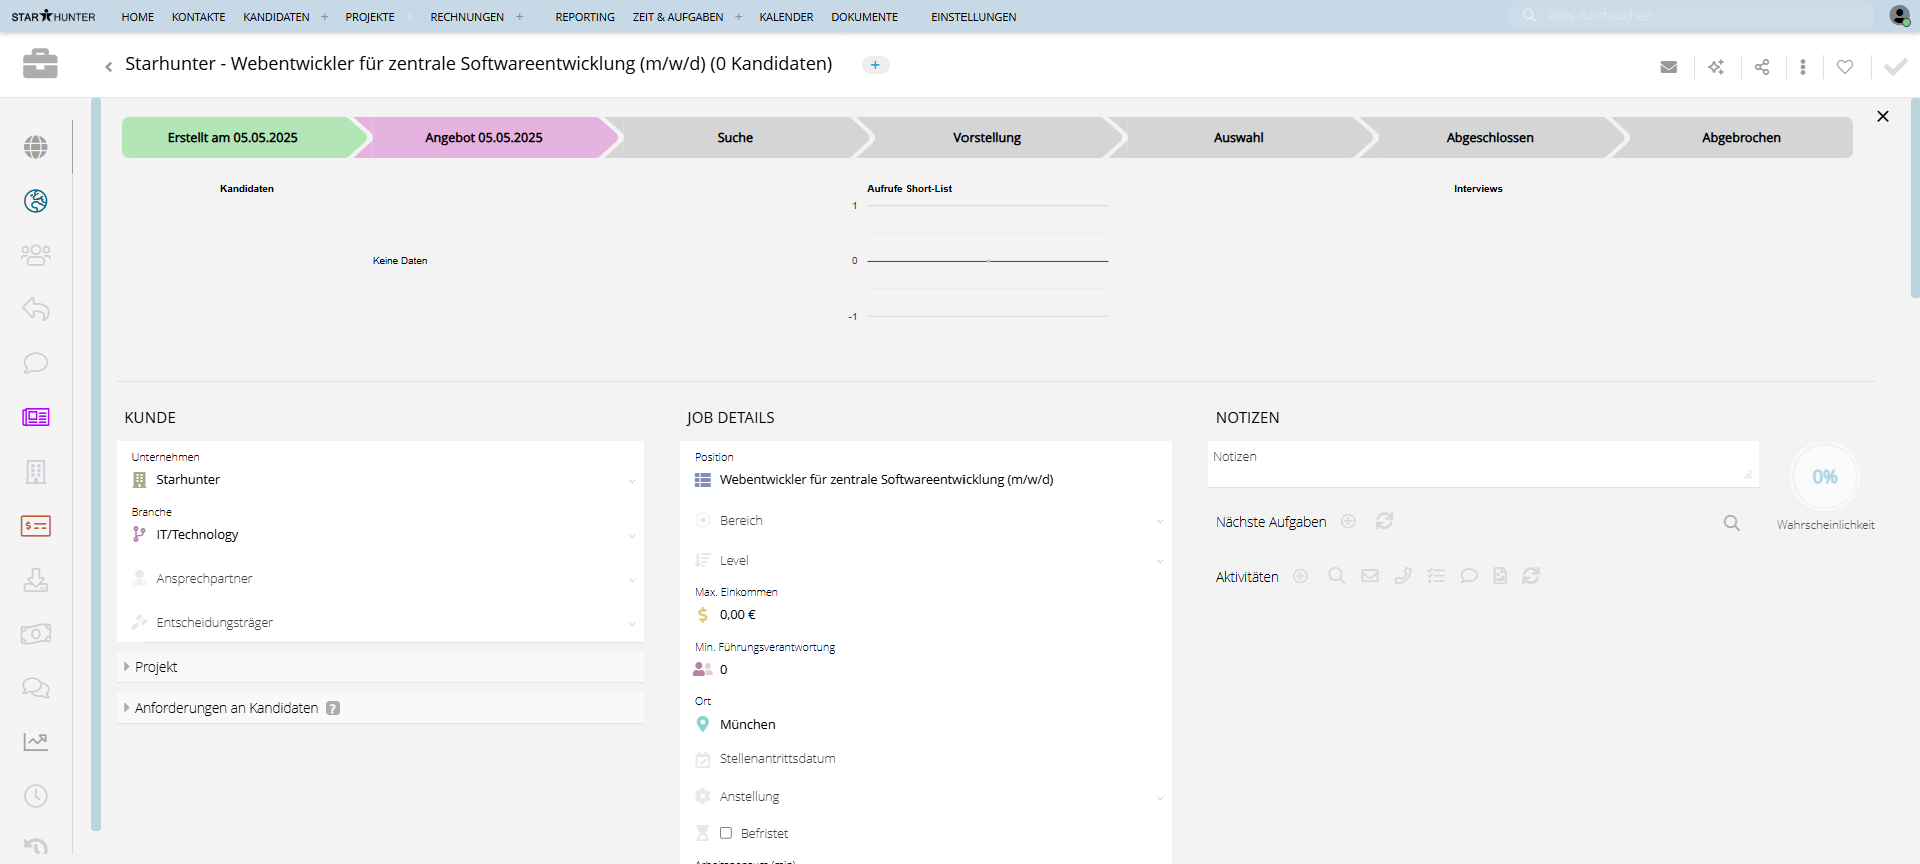This screenshot has height=864, width=1920.
Task: Filter activities by task list icon
Action: point(1436,576)
